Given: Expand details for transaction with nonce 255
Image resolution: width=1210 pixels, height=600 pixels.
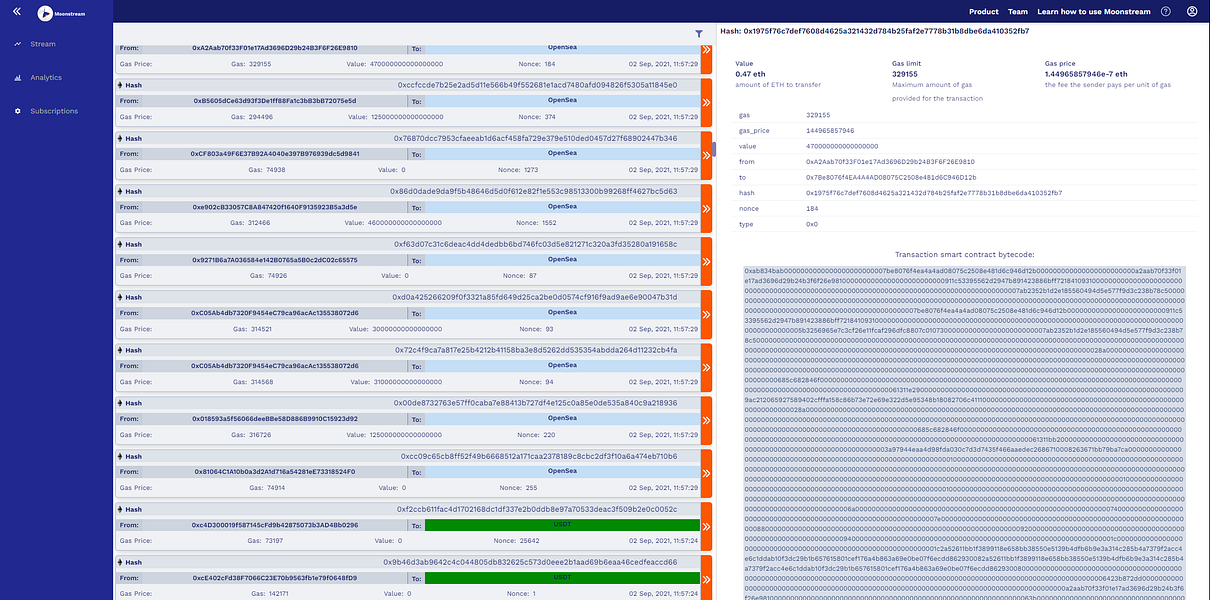Looking at the screenshot, I should coord(706,472).
